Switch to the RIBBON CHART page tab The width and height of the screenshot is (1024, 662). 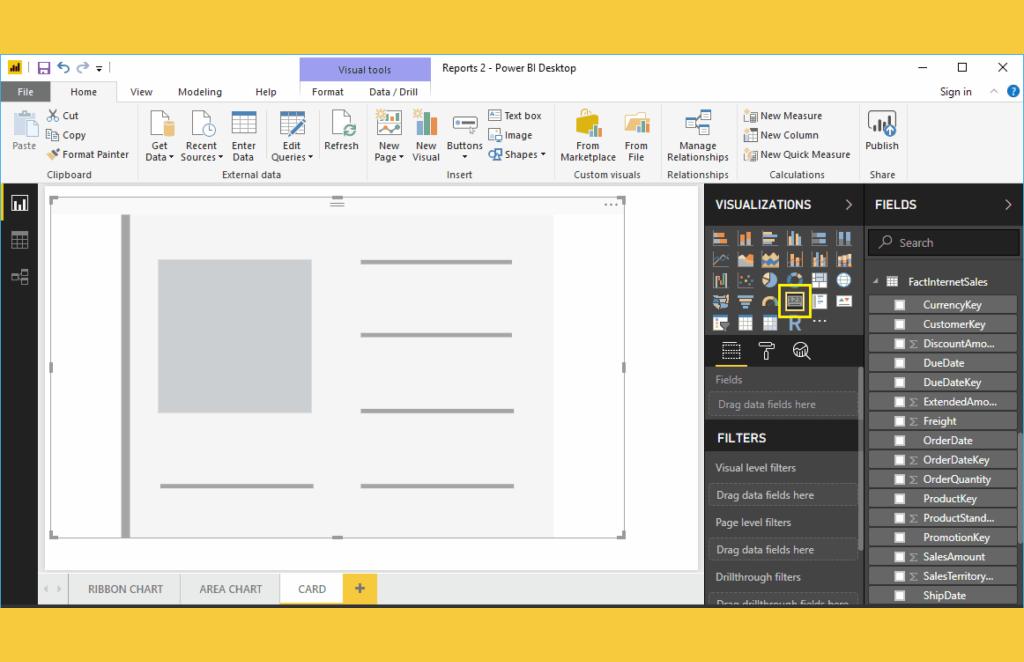(125, 589)
